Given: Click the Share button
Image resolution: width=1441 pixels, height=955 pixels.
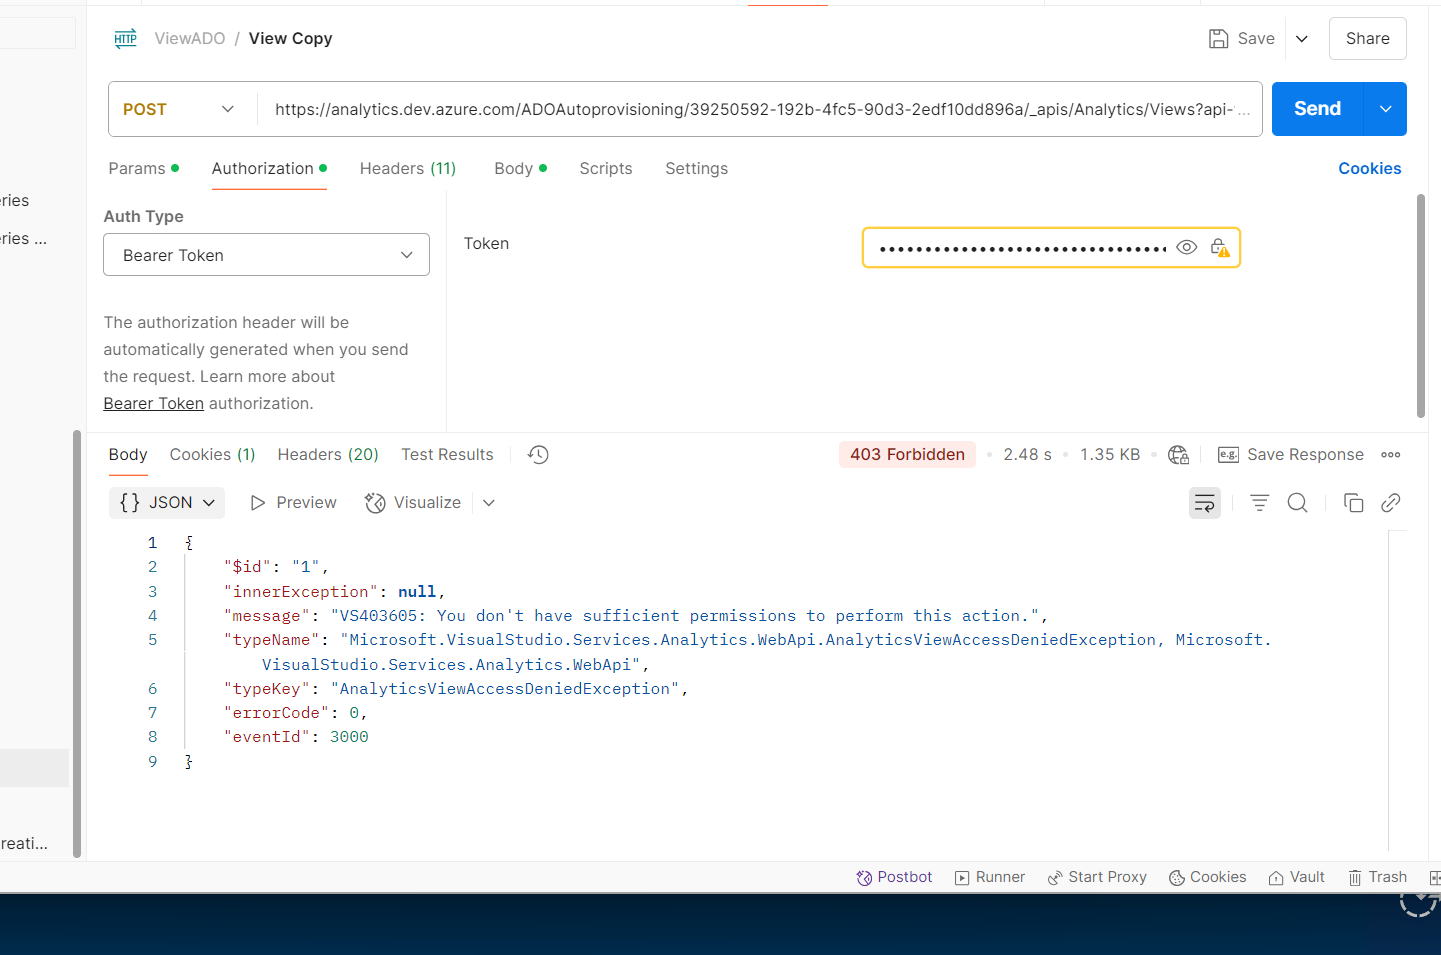Looking at the screenshot, I should [x=1368, y=39].
